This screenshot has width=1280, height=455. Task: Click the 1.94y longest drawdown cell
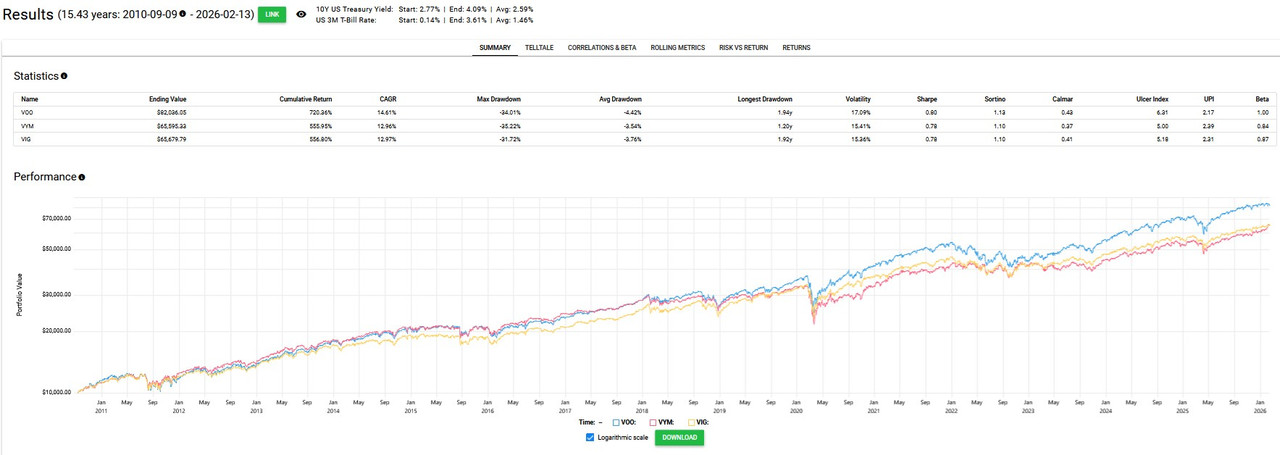click(784, 113)
